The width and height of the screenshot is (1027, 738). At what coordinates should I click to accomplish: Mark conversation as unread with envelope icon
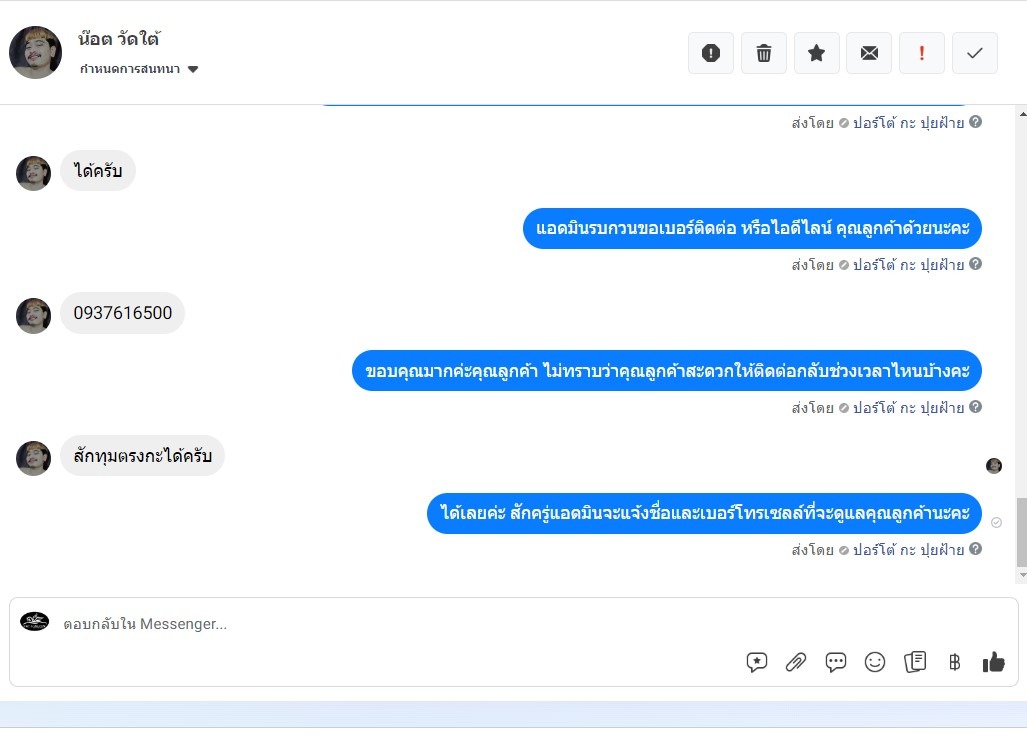[869, 53]
